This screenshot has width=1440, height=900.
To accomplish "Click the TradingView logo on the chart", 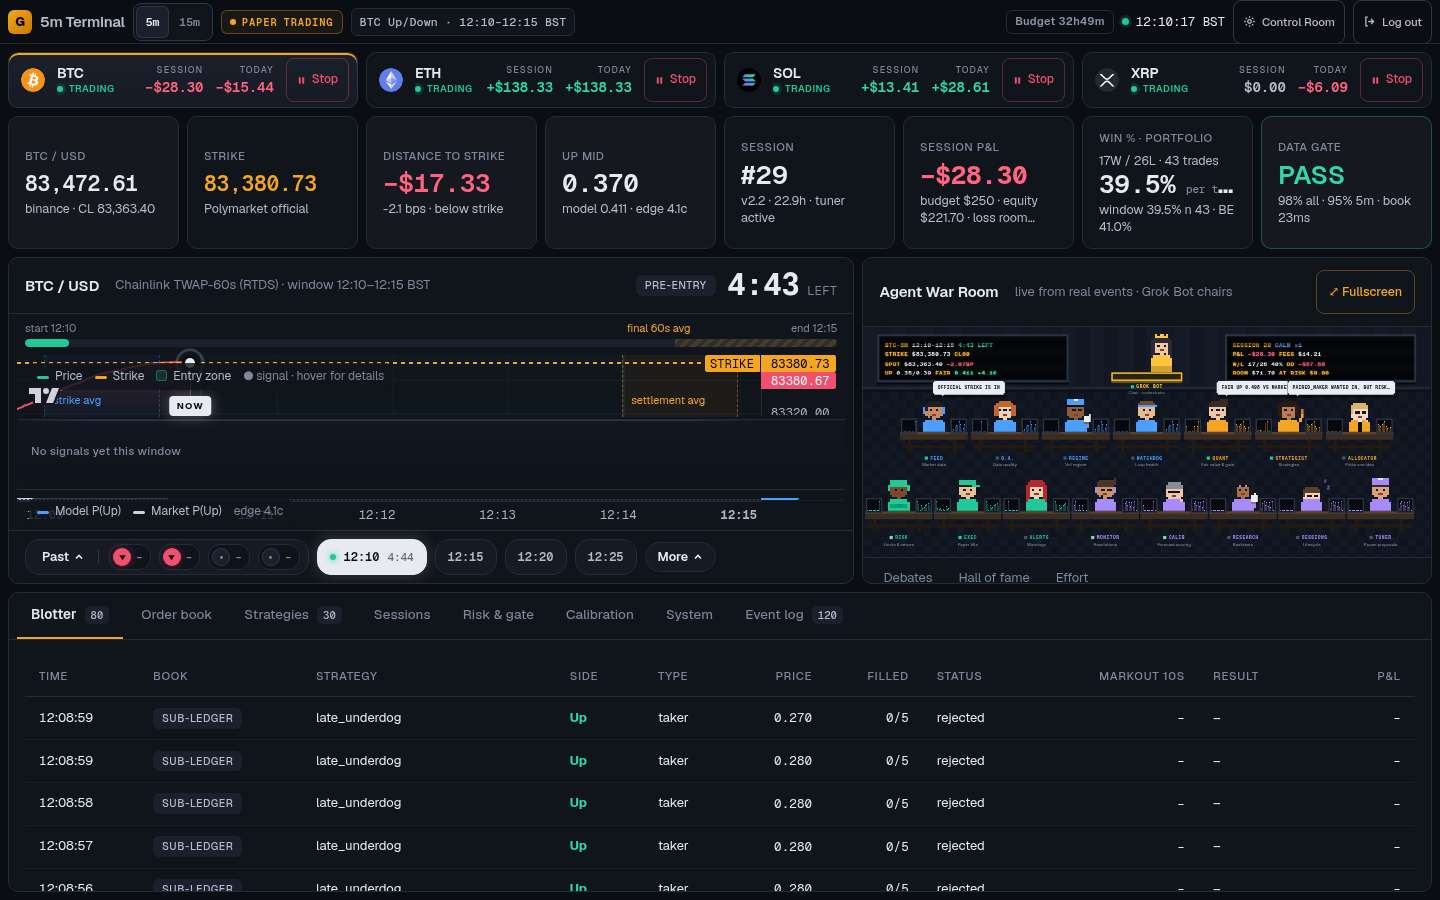I will click(x=43, y=396).
